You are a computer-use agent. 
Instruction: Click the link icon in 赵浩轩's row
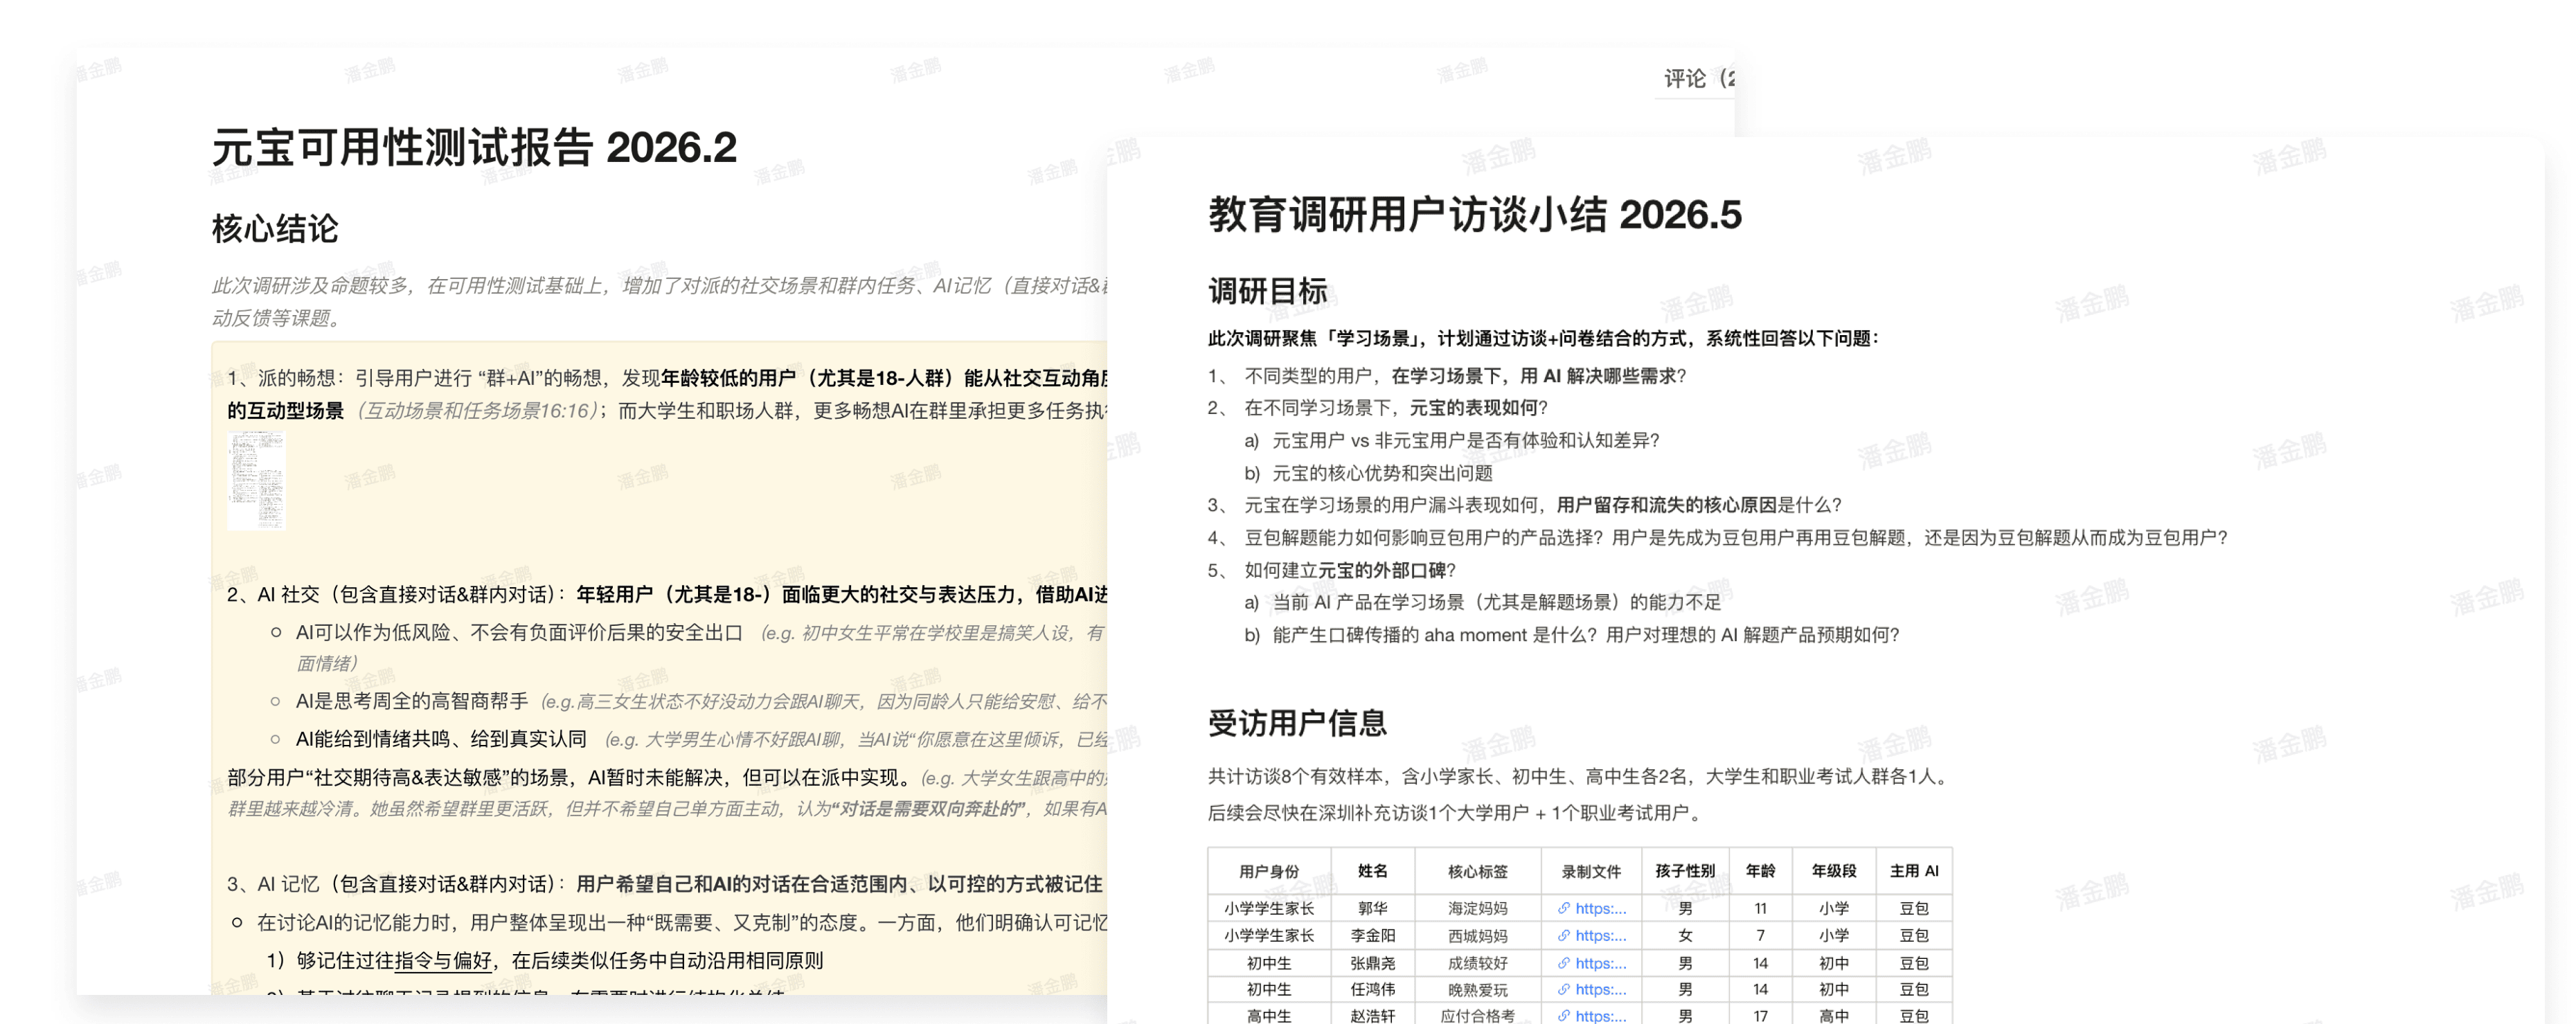click(1563, 1015)
